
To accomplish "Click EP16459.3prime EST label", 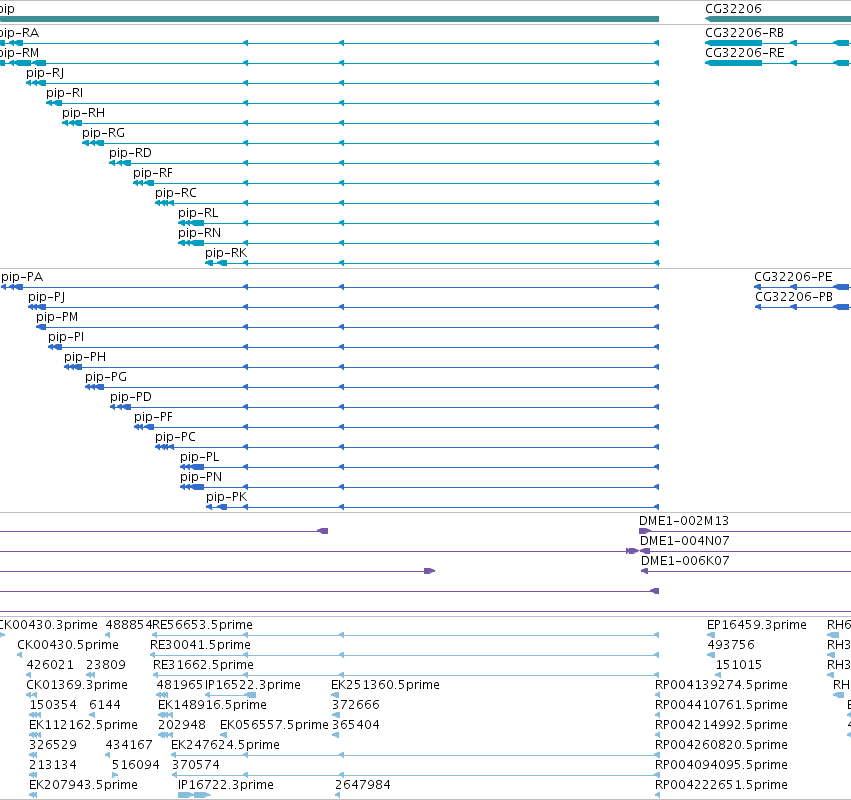I will pyautogui.click(x=757, y=625).
